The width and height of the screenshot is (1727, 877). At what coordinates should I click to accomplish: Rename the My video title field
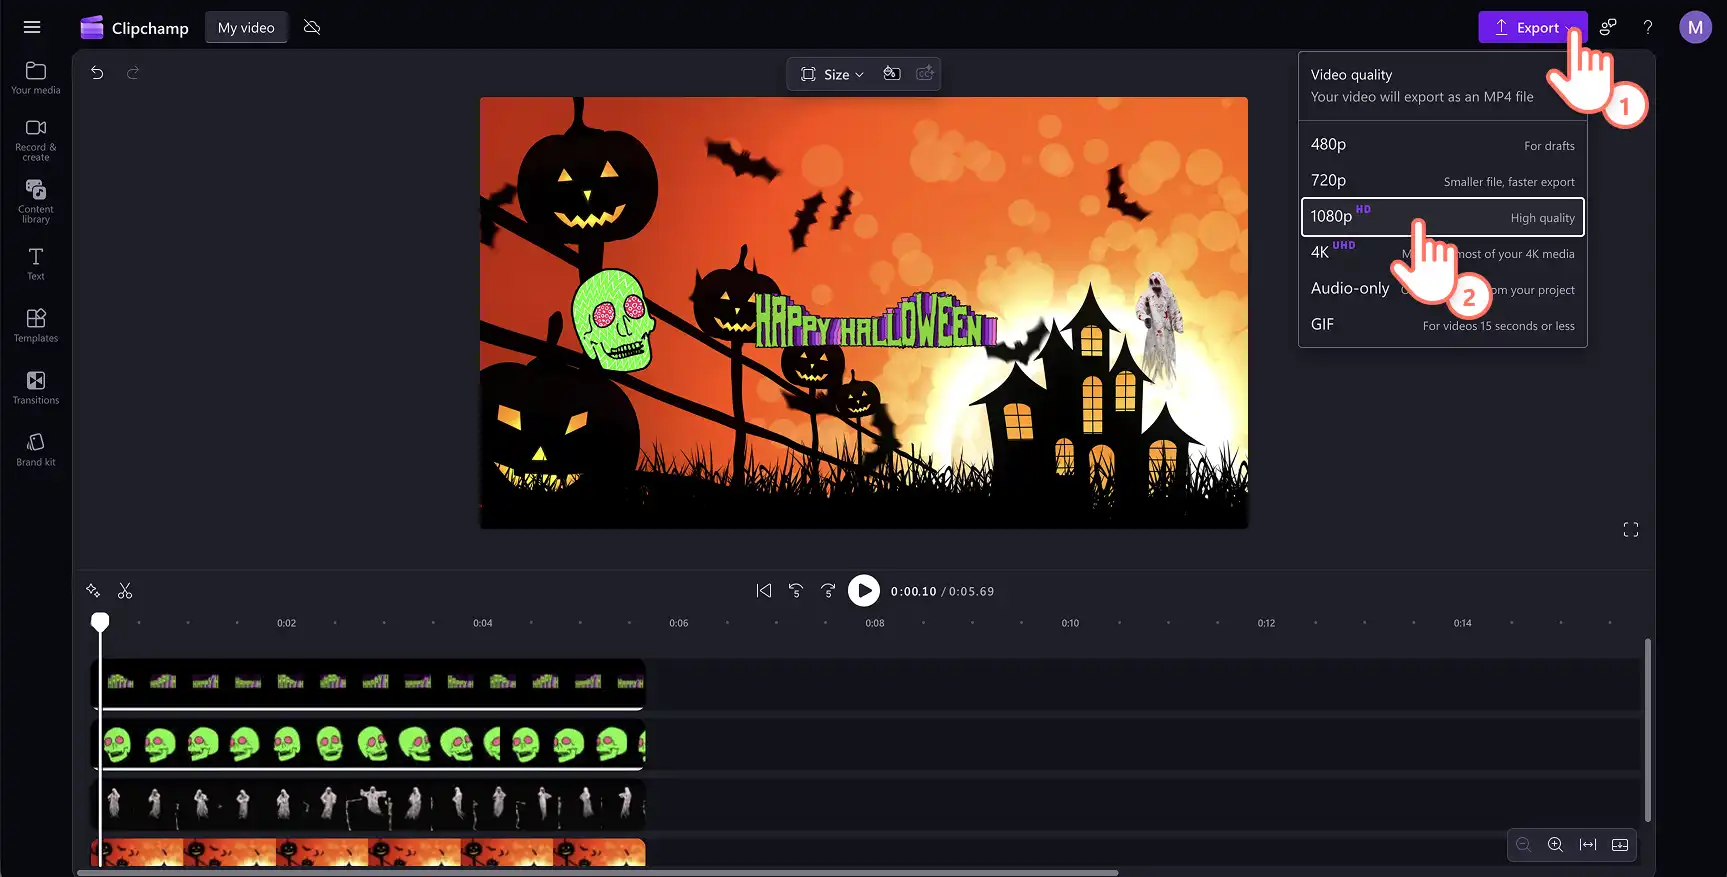246,27
